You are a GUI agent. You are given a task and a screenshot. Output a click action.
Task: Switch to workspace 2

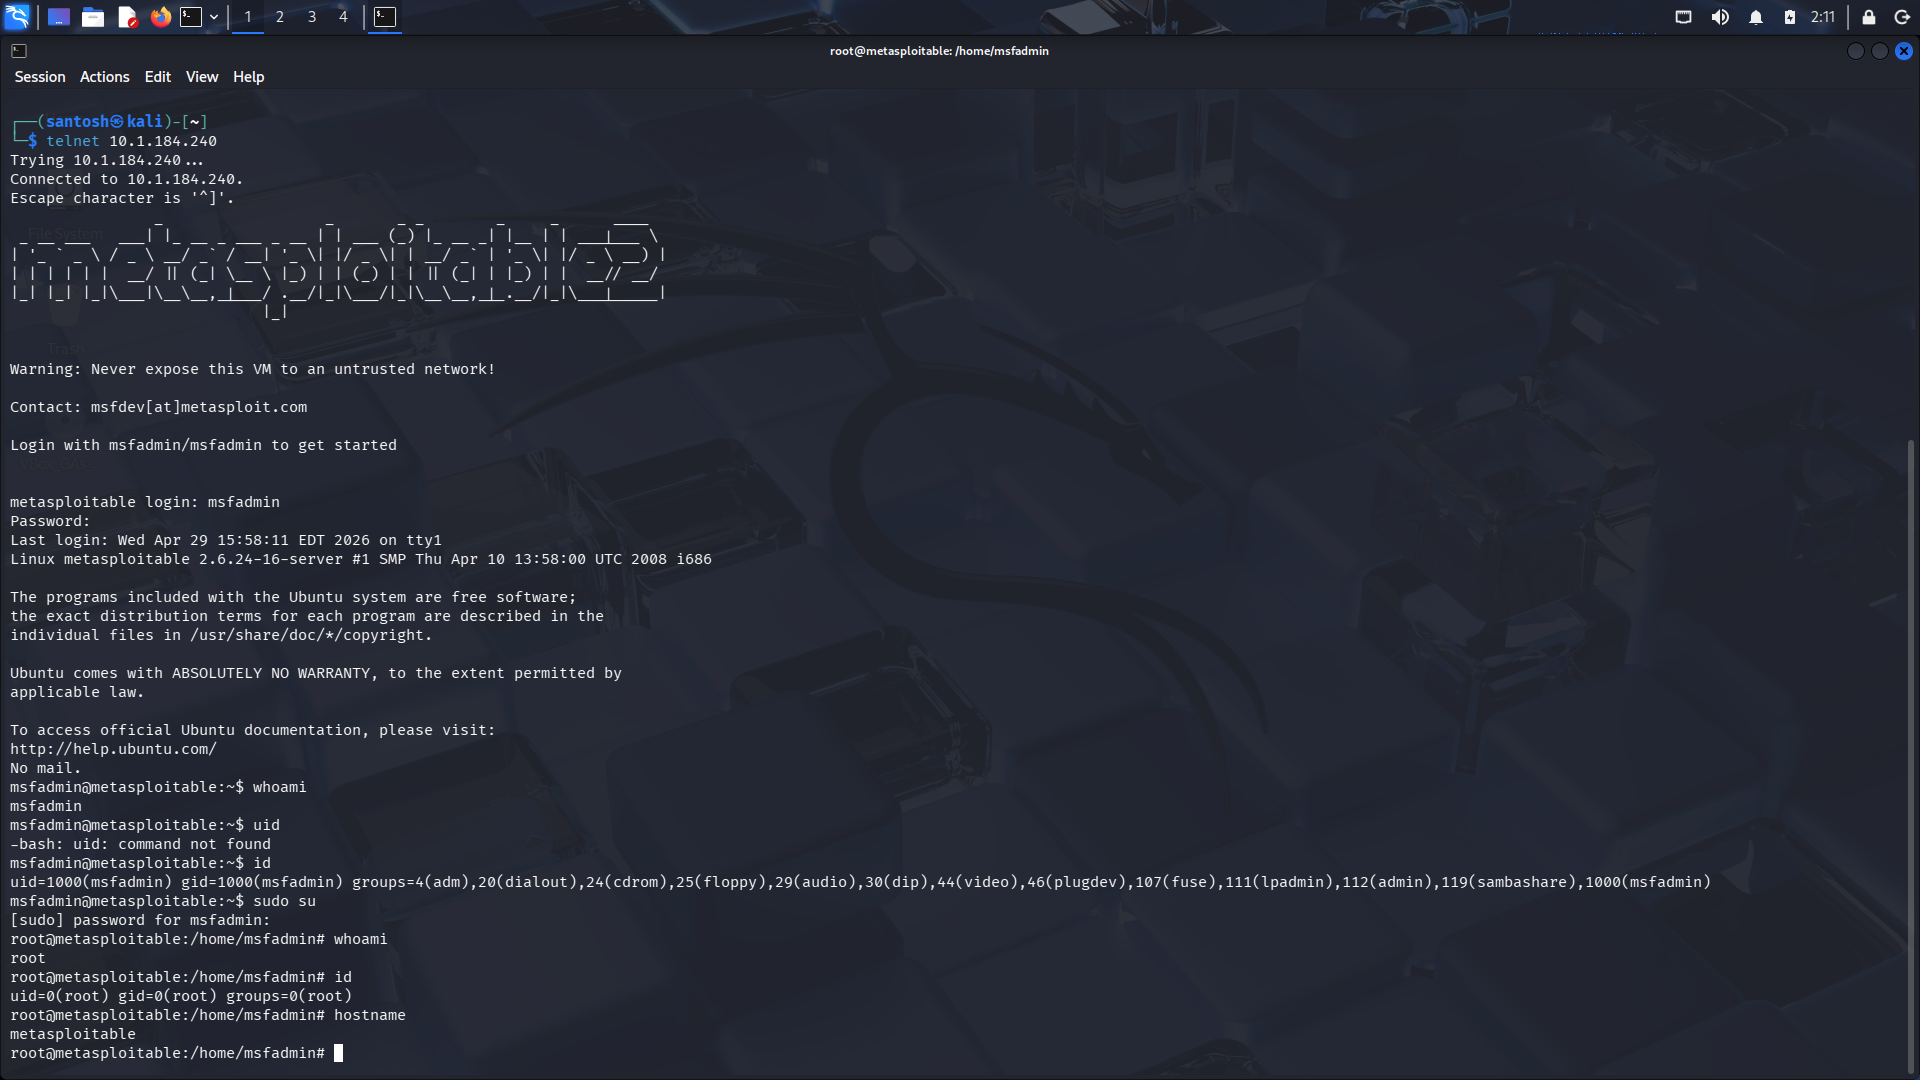(280, 17)
